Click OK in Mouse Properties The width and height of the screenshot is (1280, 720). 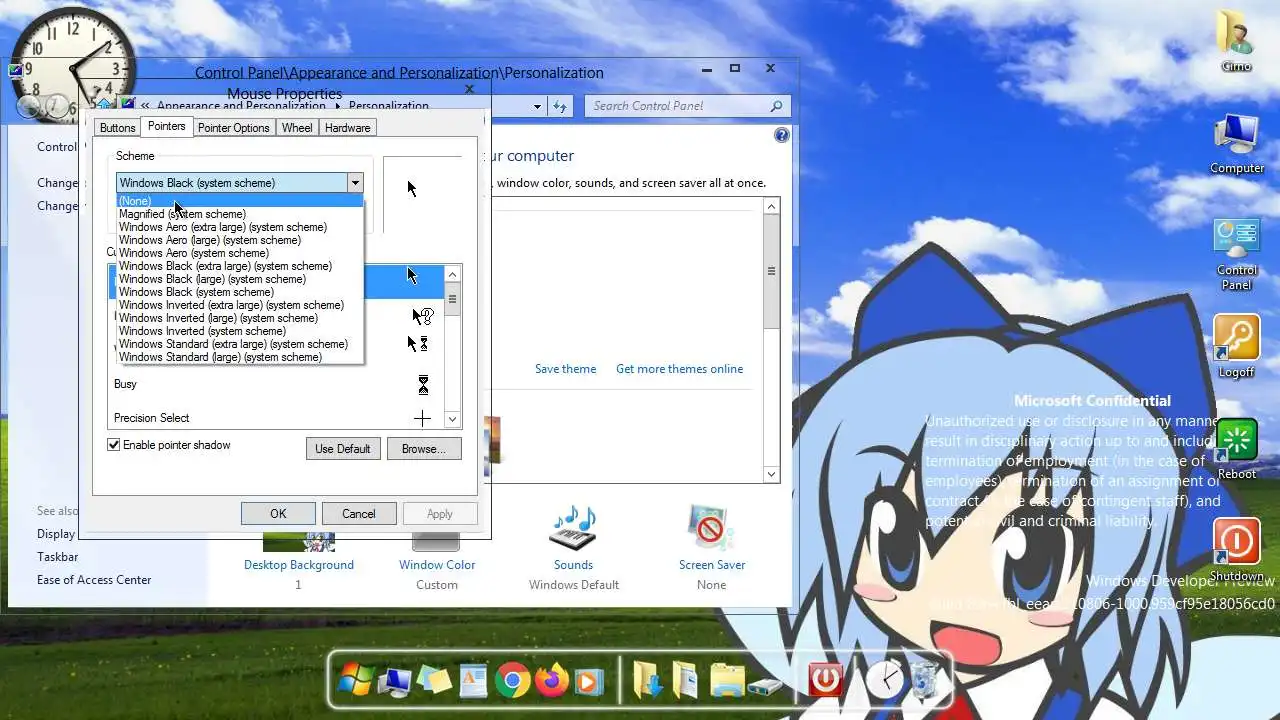click(x=278, y=514)
